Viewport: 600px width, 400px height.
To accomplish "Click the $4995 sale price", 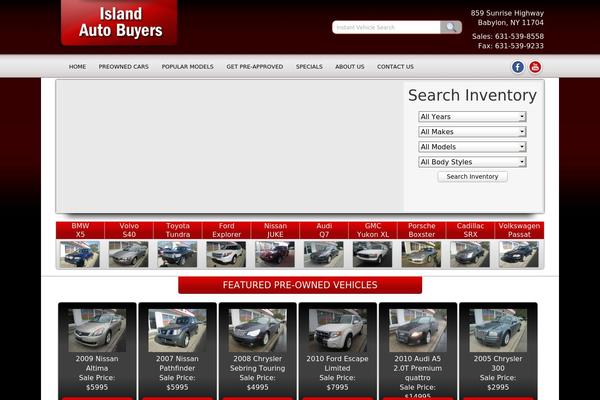I will [258, 387].
